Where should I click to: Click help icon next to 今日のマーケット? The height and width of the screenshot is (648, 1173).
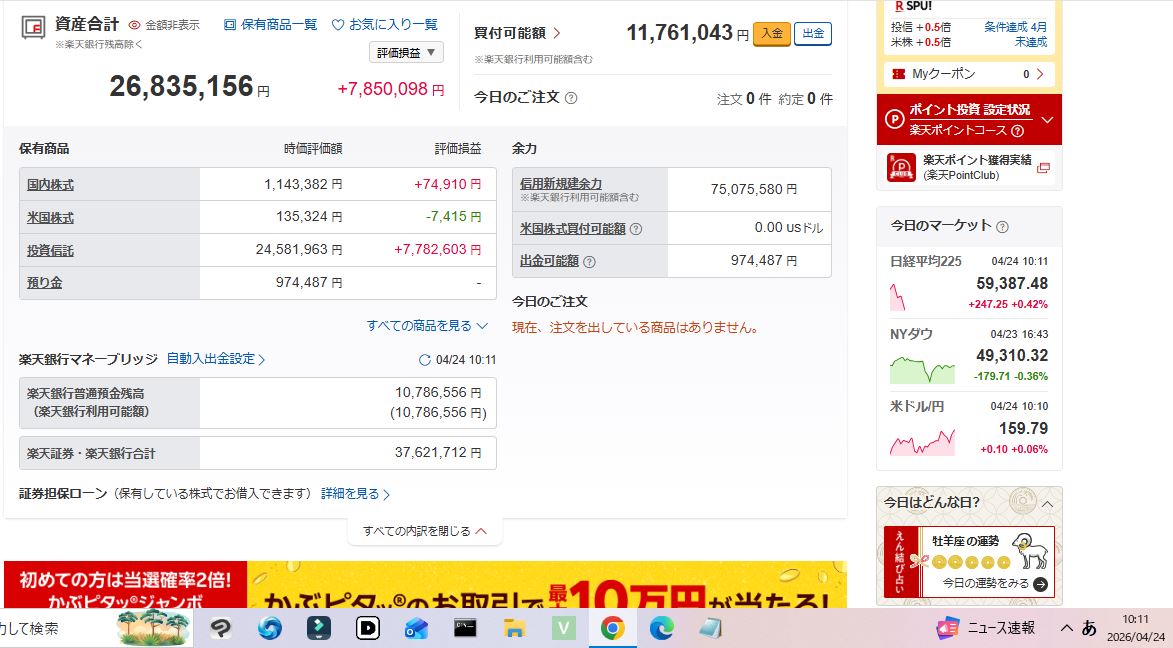(1002, 227)
